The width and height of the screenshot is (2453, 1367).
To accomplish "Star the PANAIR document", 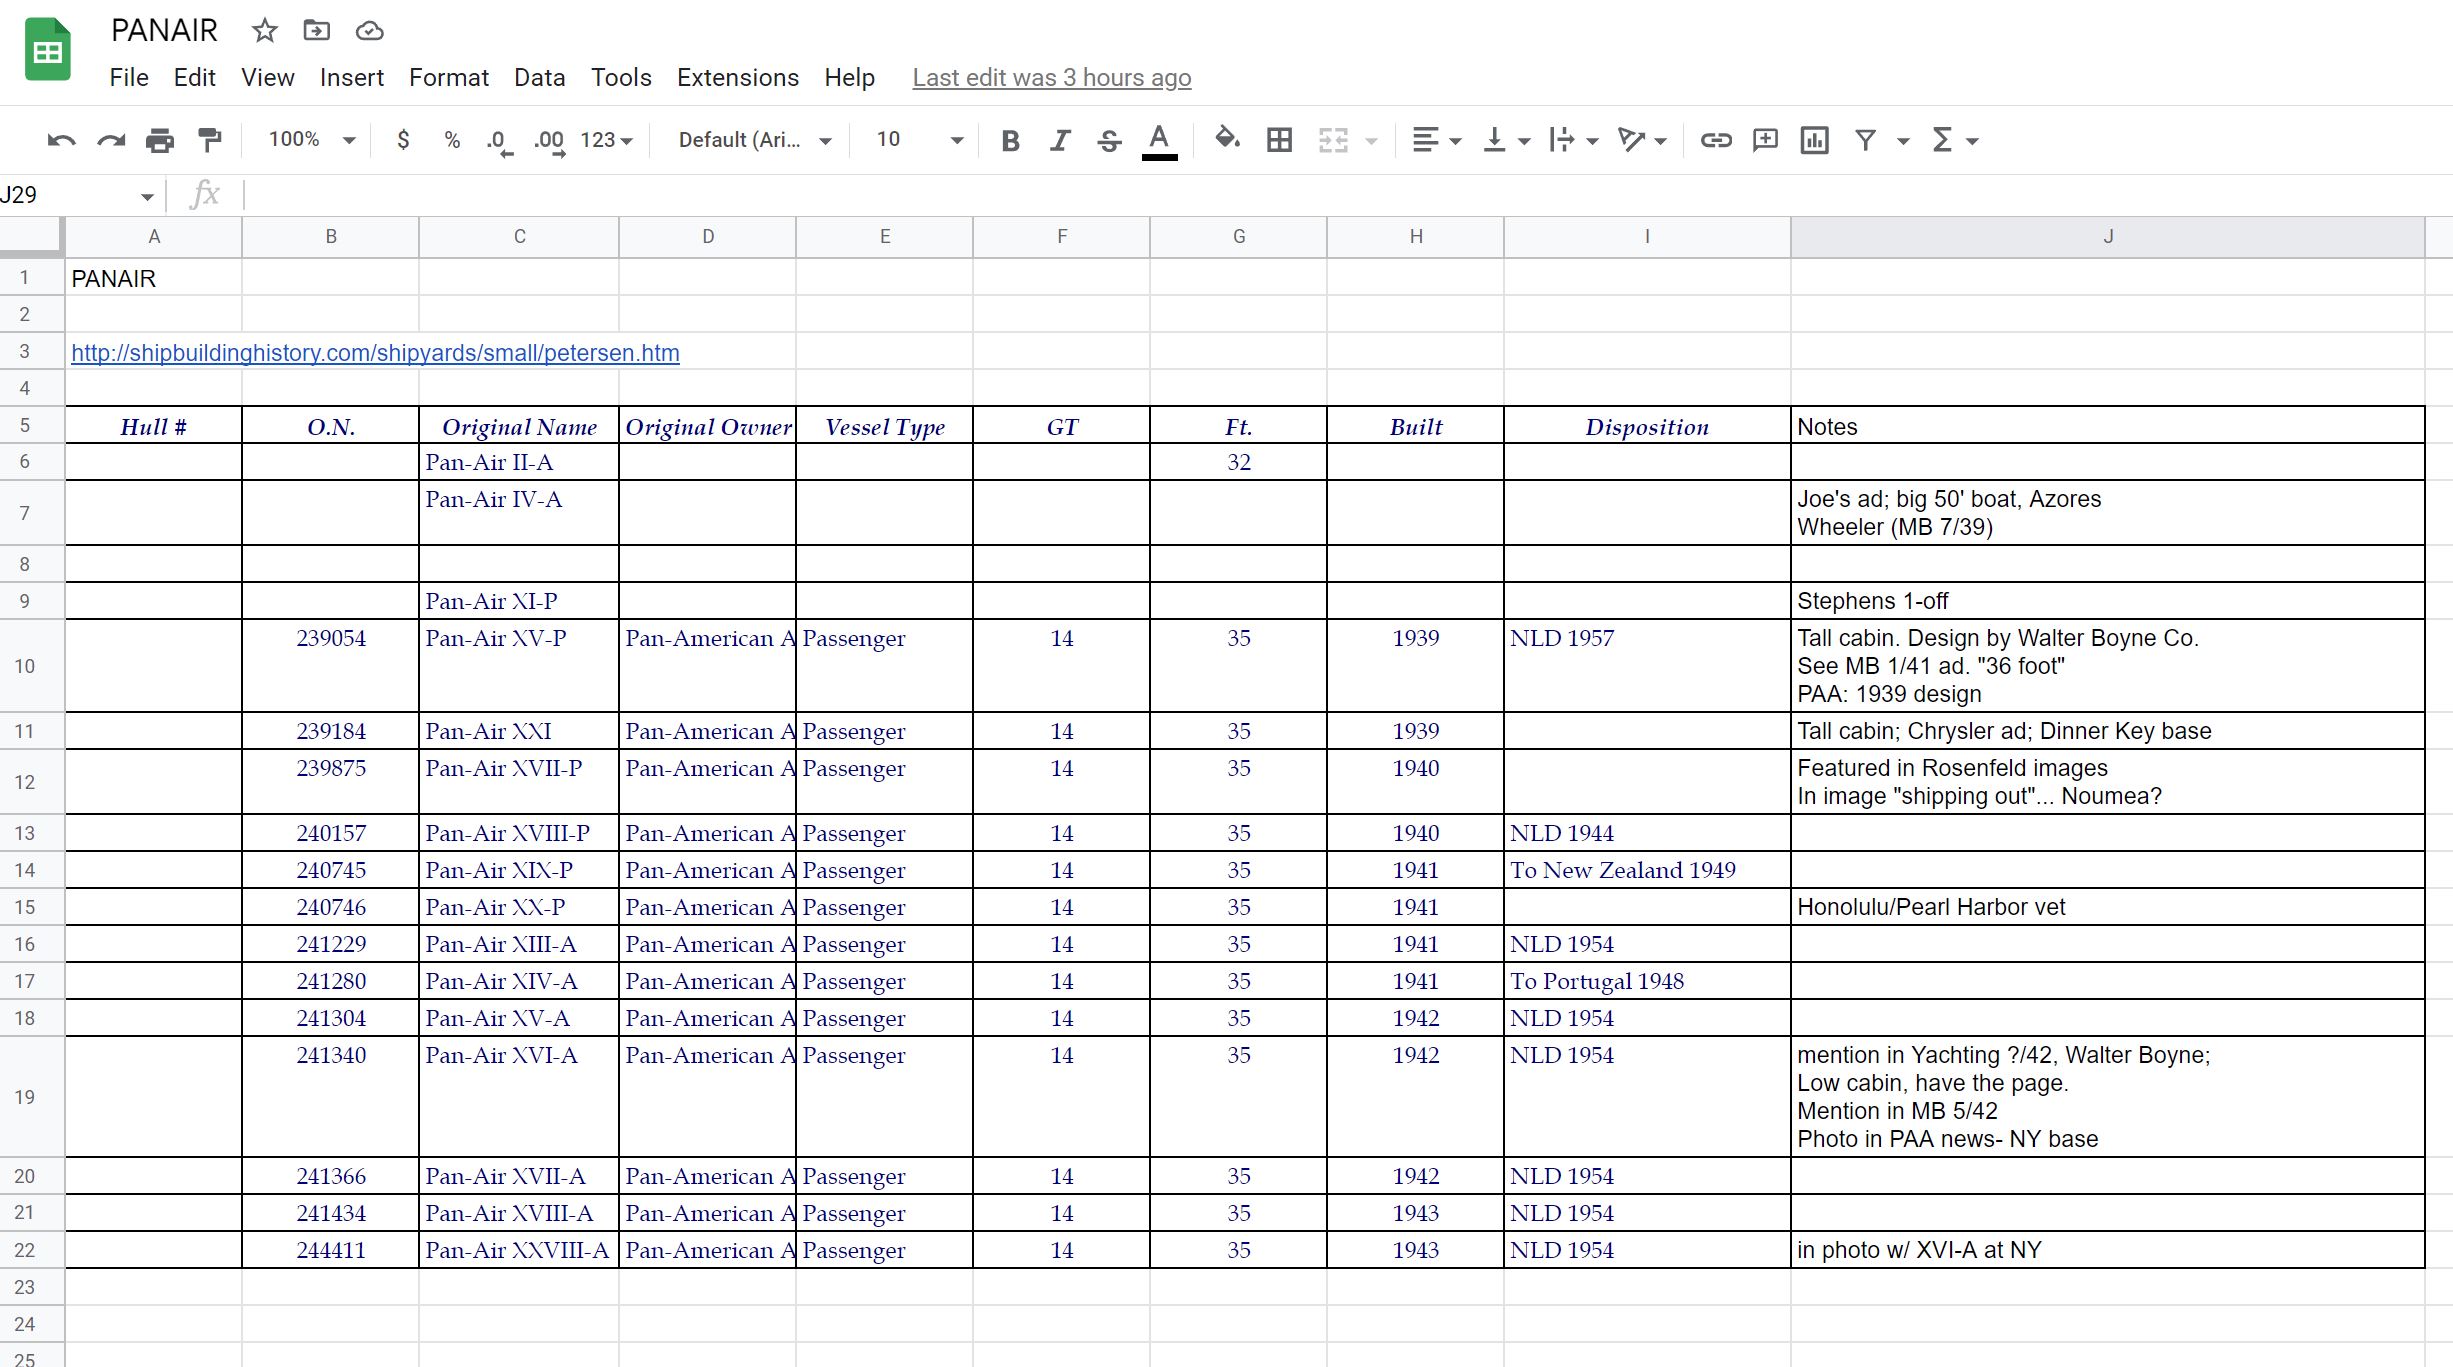I will coord(264,31).
